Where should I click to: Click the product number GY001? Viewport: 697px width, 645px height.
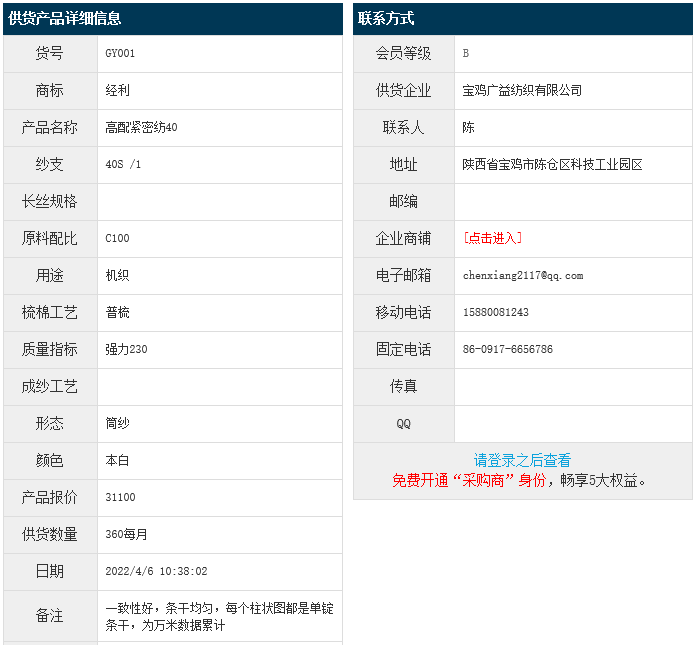pos(120,53)
